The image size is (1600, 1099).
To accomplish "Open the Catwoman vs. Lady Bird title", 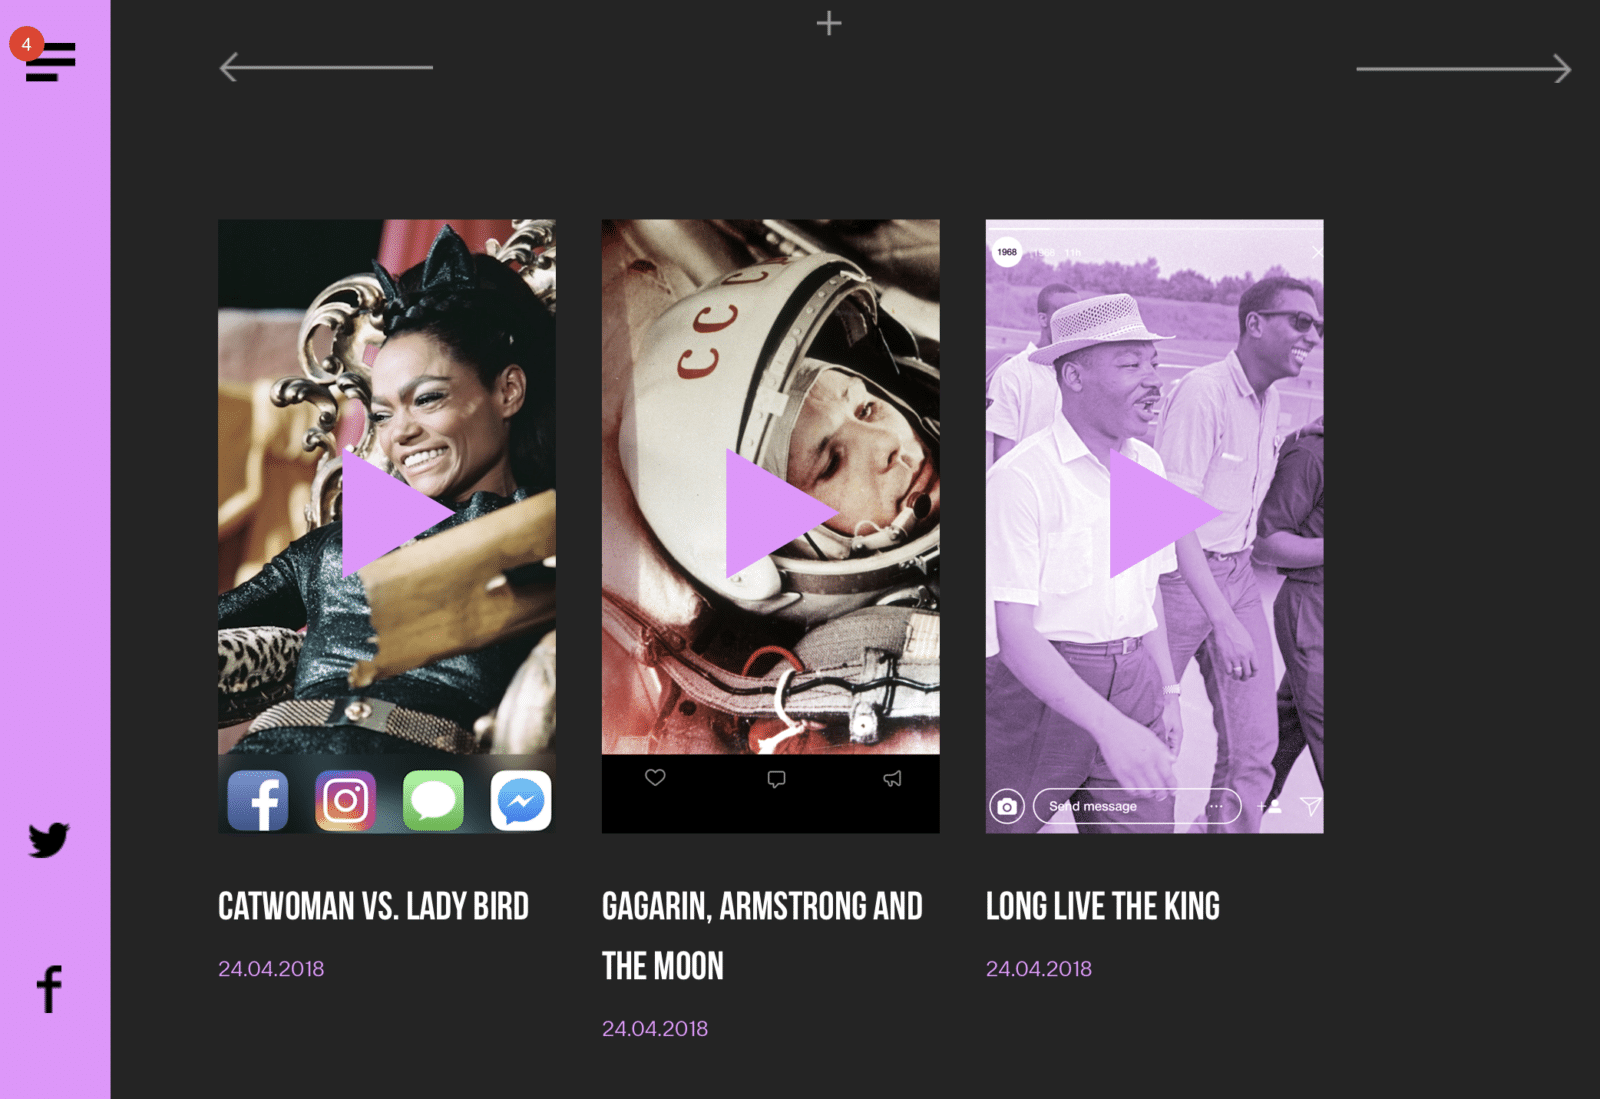I will [x=374, y=906].
